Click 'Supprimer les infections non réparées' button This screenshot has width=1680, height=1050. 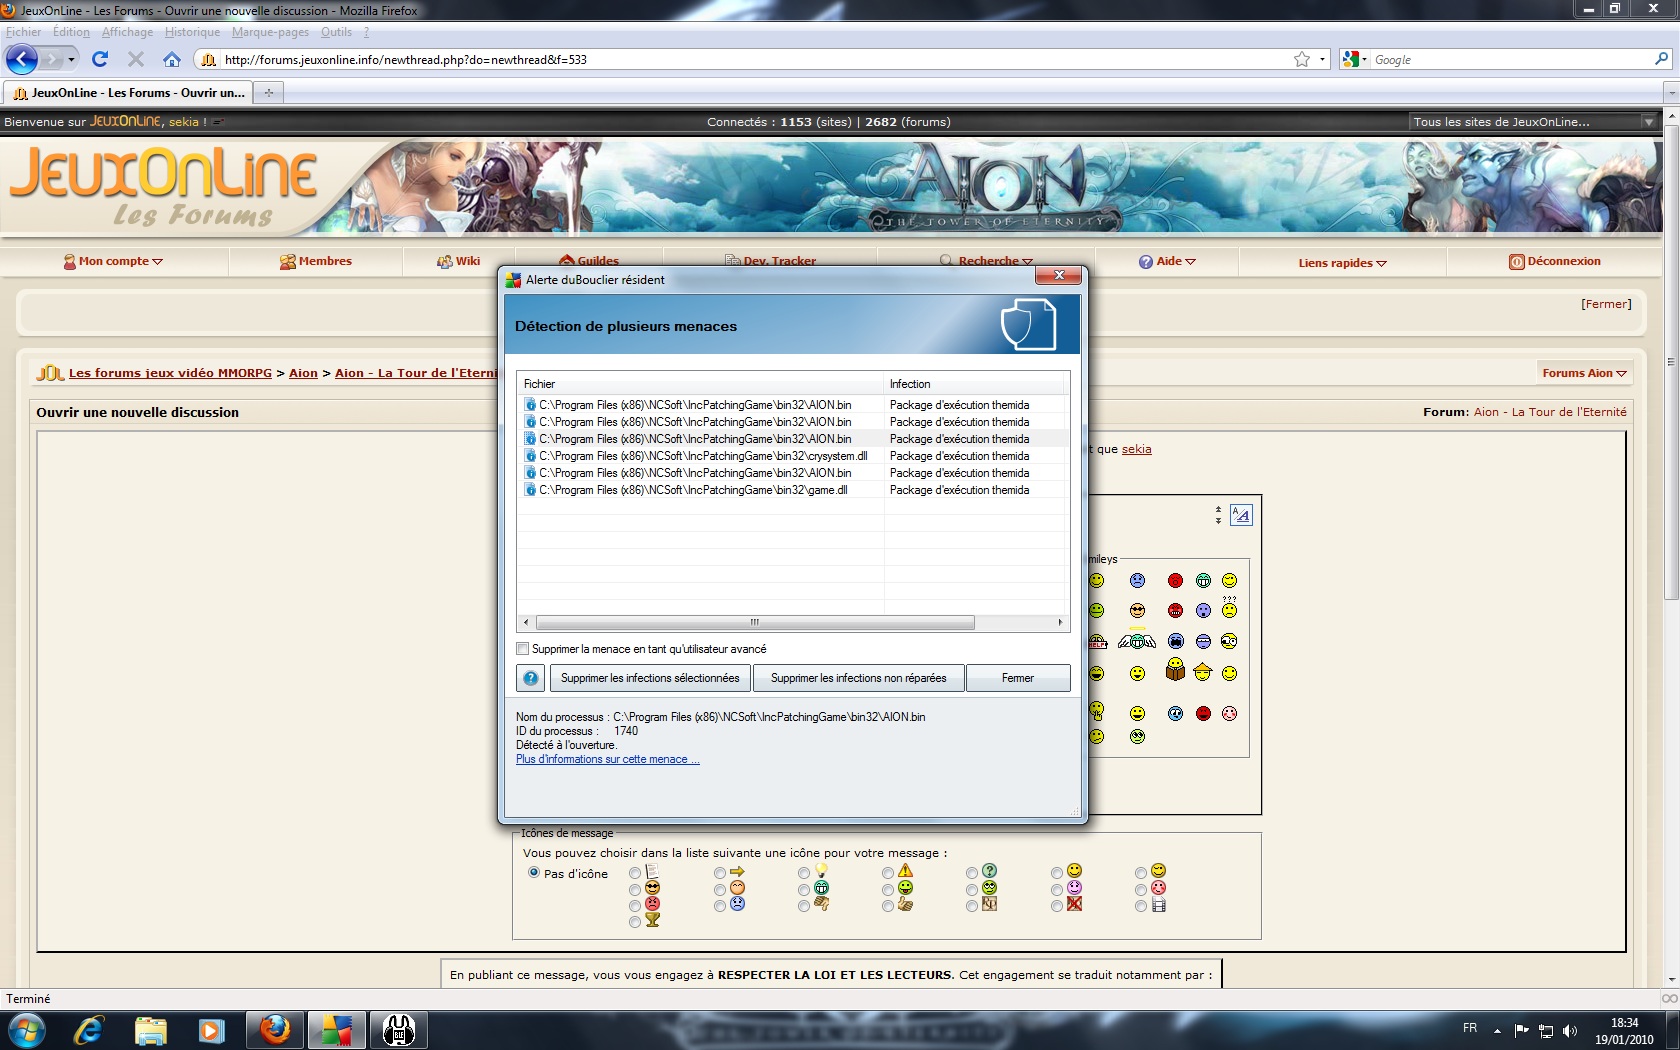[858, 678]
